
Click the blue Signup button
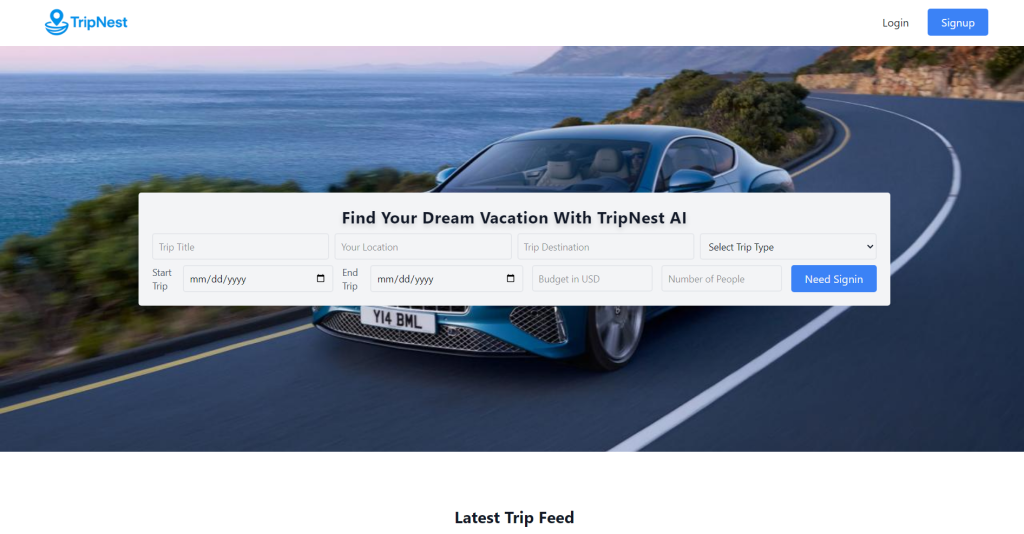[x=957, y=22]
